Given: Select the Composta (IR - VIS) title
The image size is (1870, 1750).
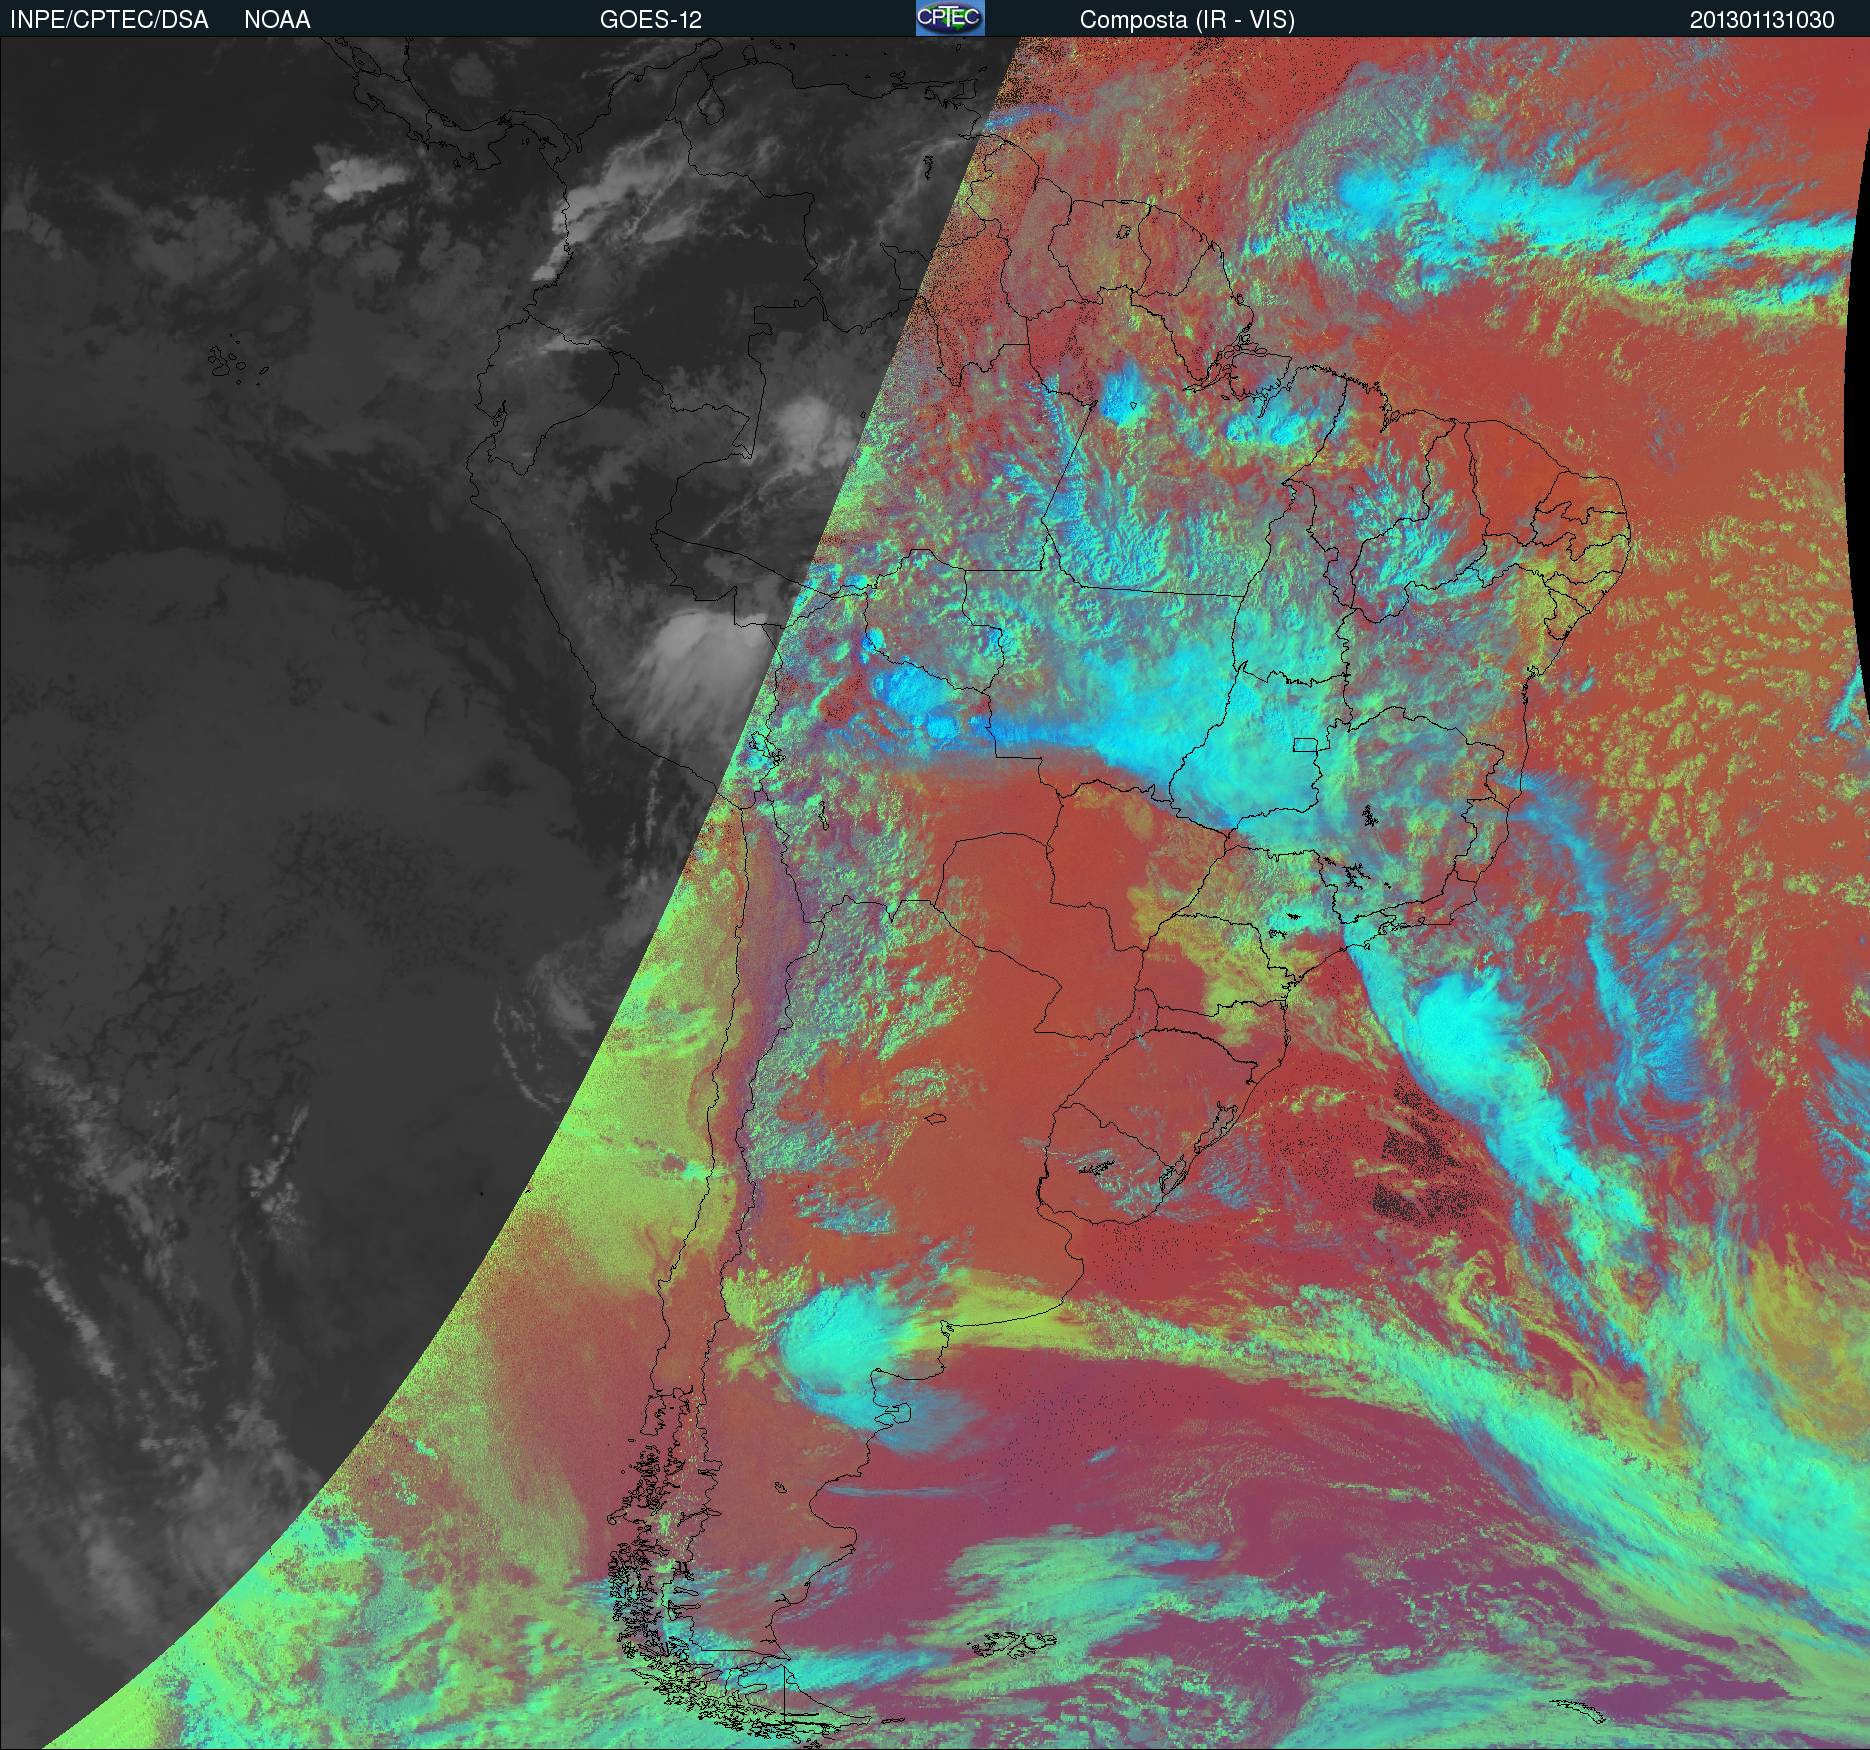Looking at the screenshot, I should coord(1187,20).
